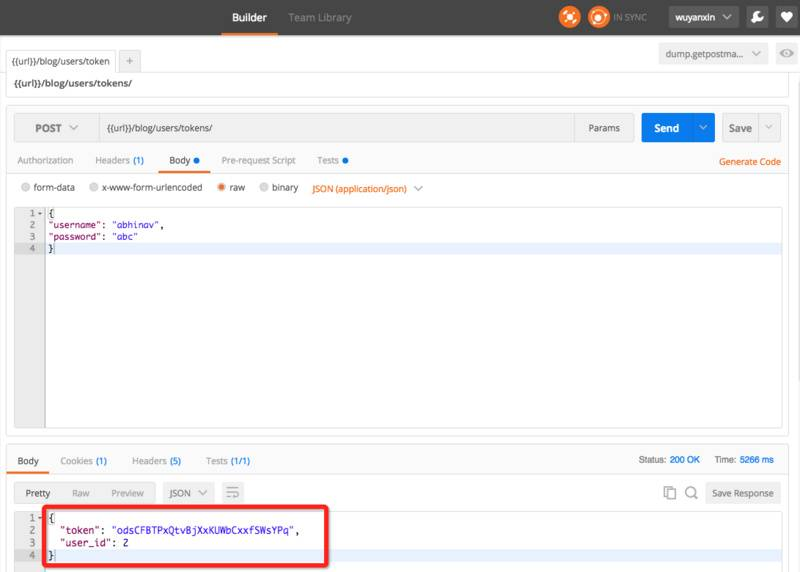Screen dimensions: 800x572
Task: Select the Preview response view
Action: click(128, 493)
